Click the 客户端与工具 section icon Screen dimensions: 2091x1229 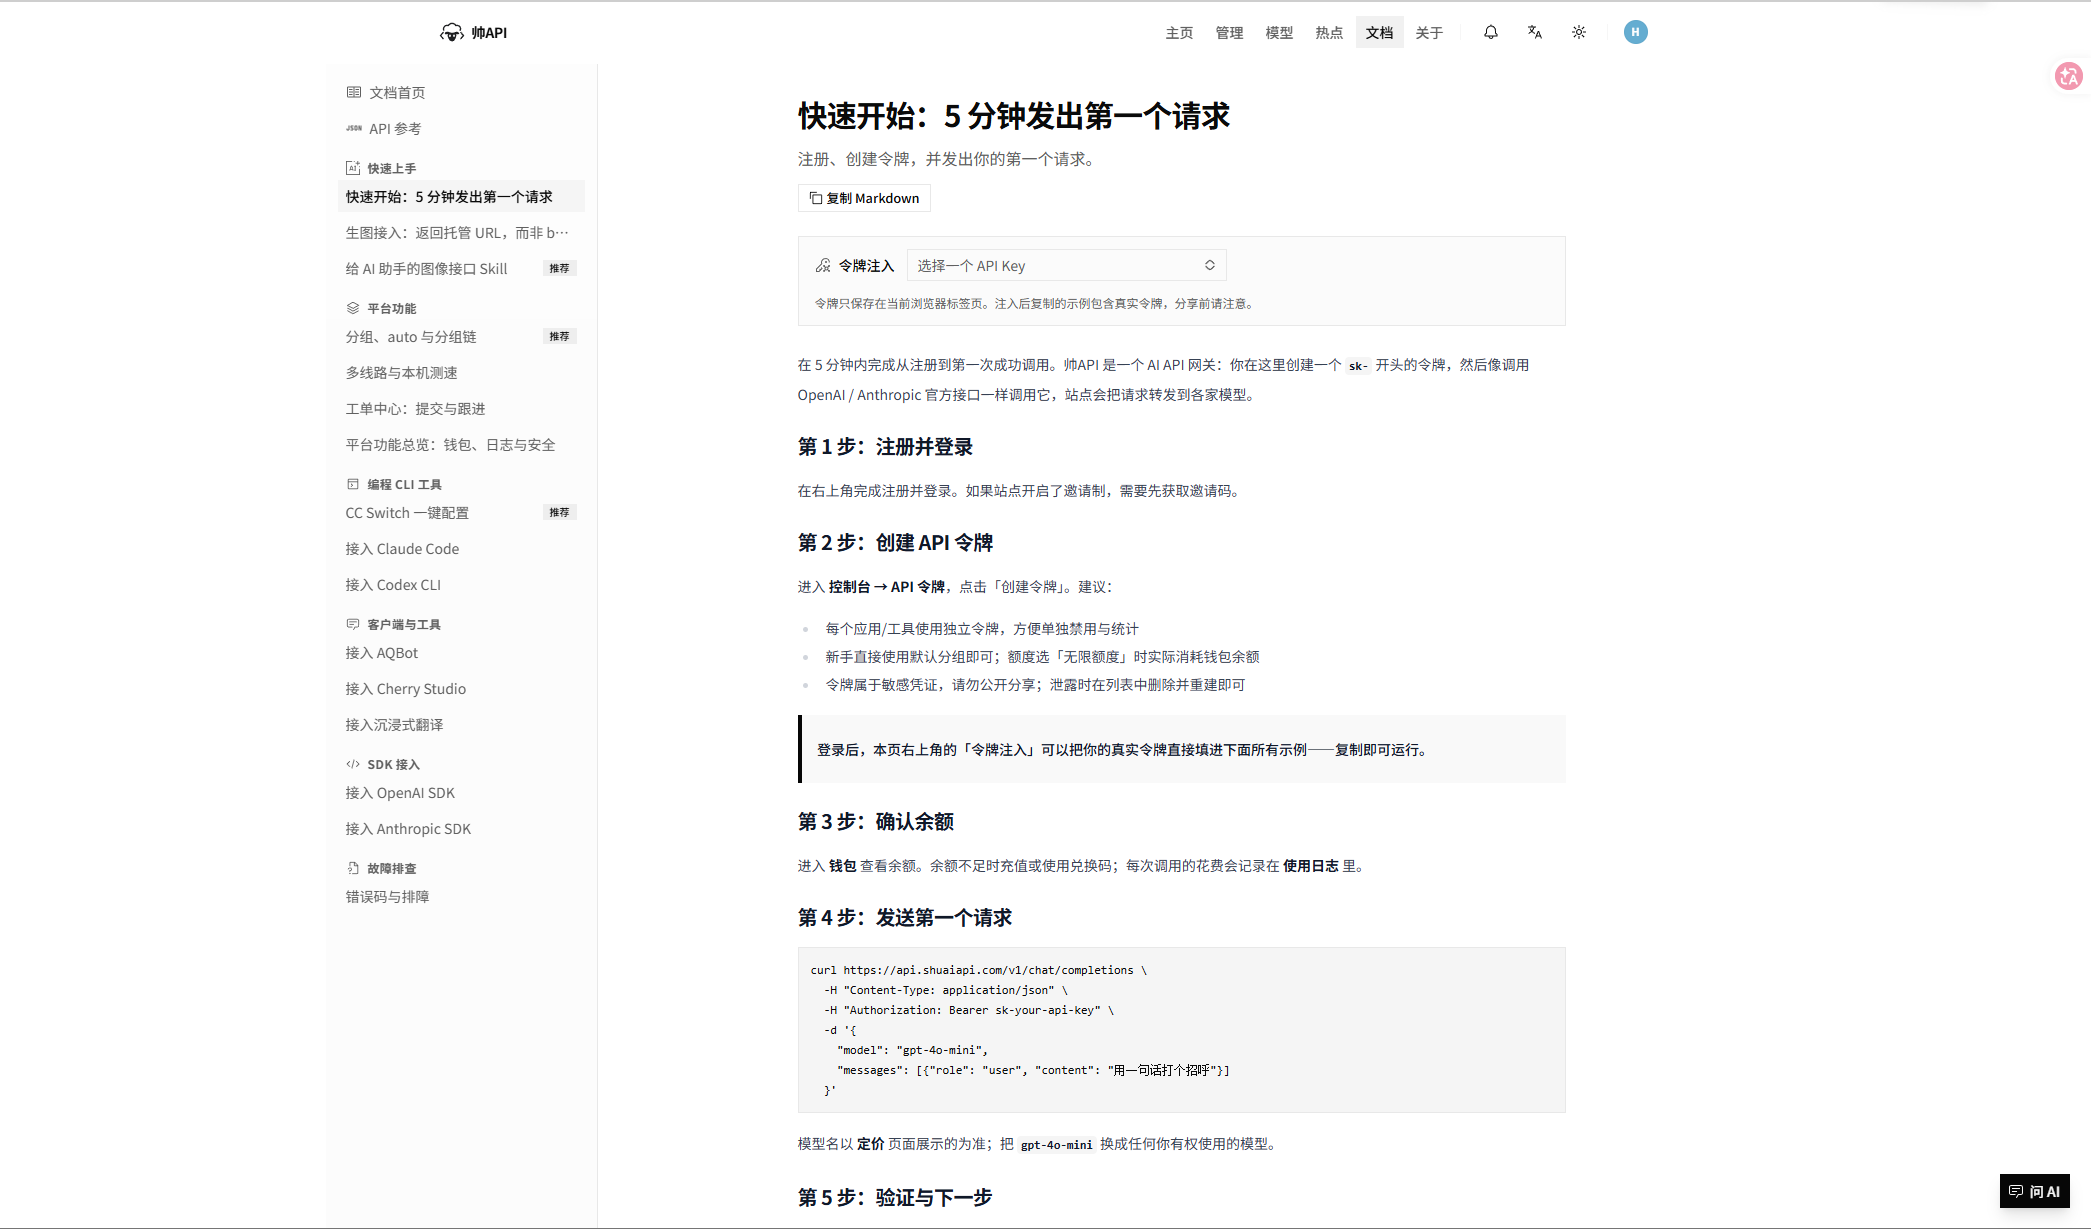(x=353, y=624)
